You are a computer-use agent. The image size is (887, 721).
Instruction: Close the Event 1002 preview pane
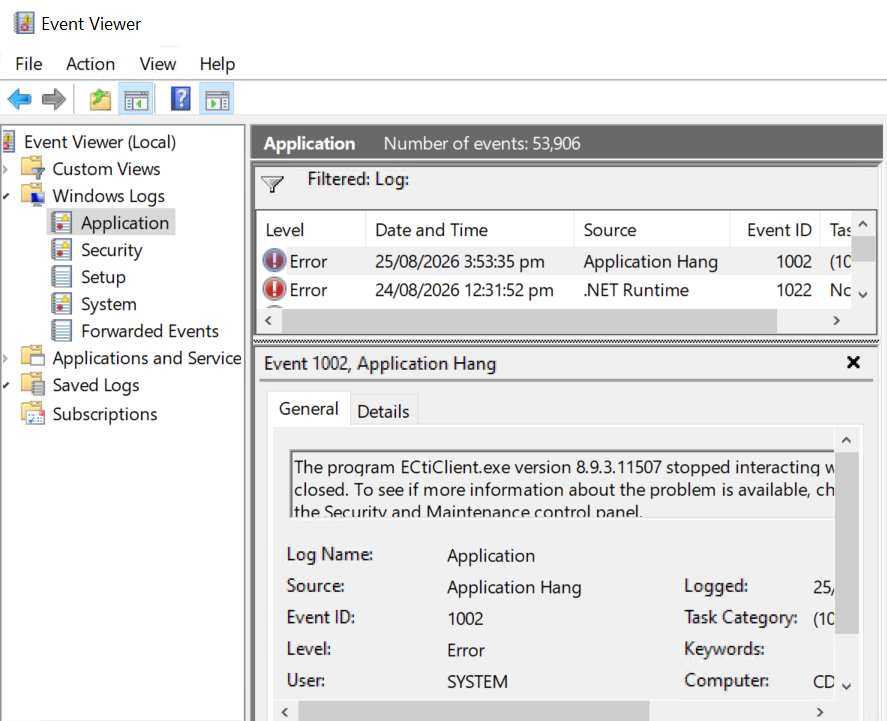point(853,362)
